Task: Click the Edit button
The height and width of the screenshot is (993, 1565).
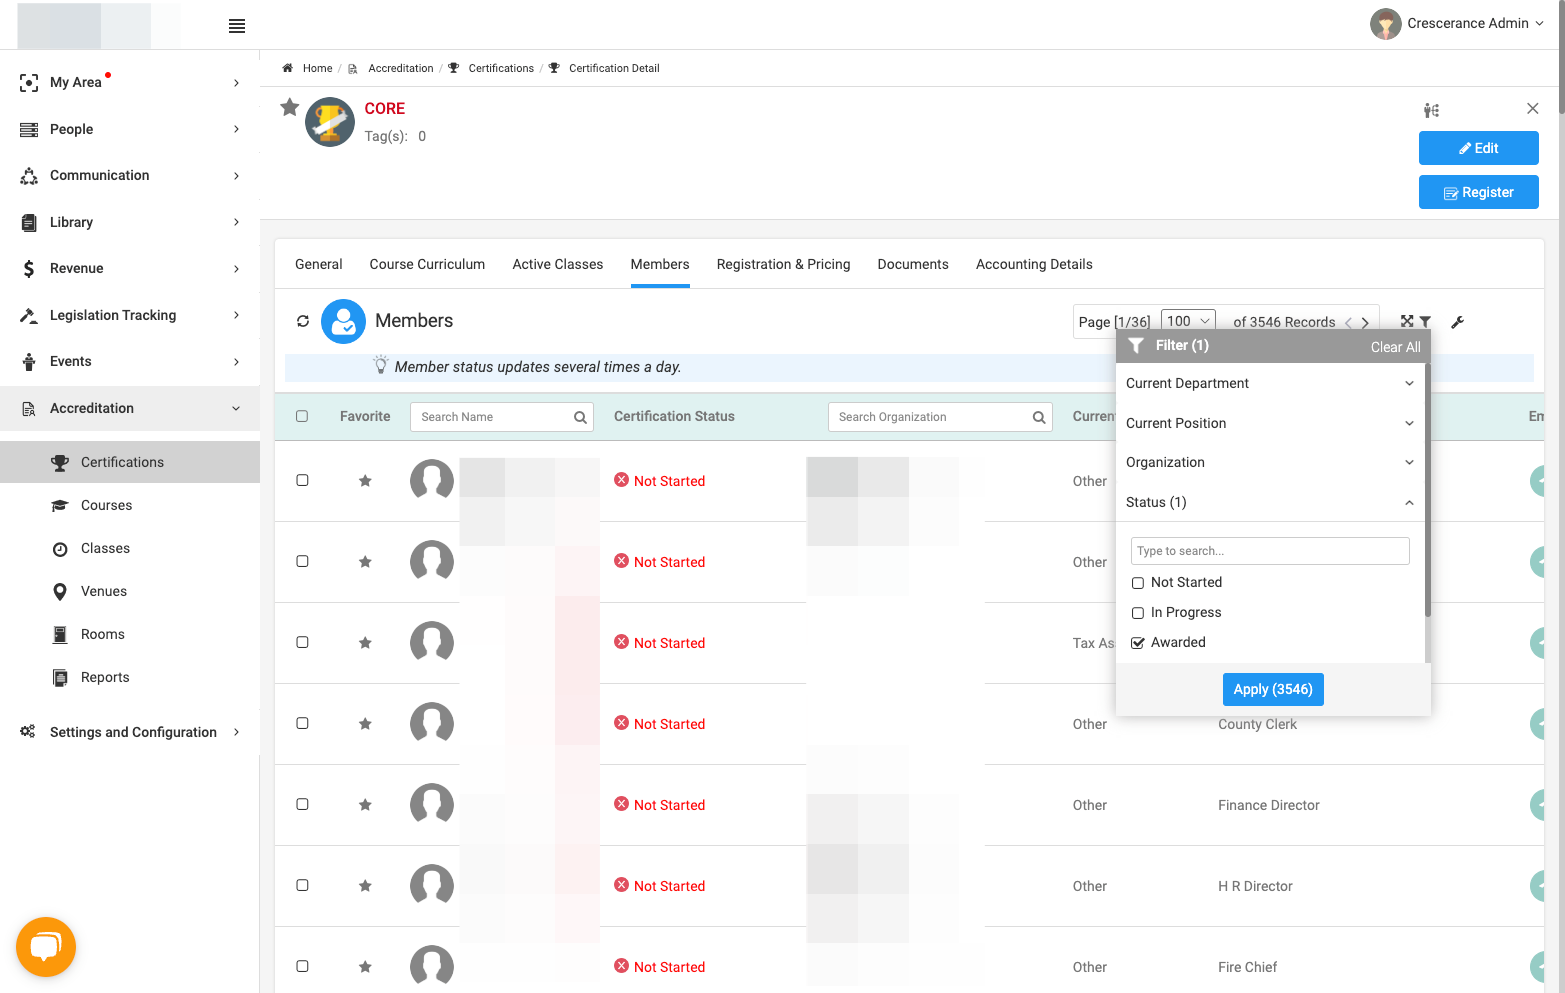Action: tap(1478, 148)
